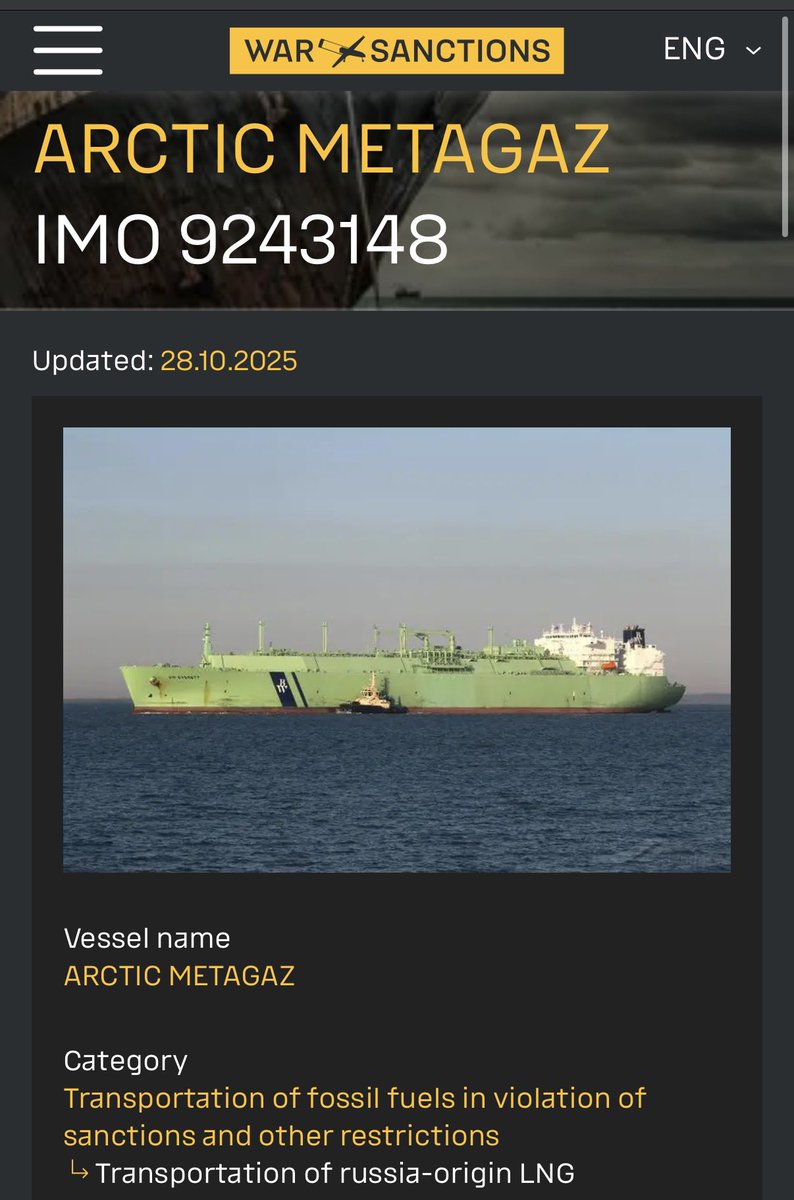Click the dark ship hull banner image
The image size is (794, 1200).
coord(397,200)
